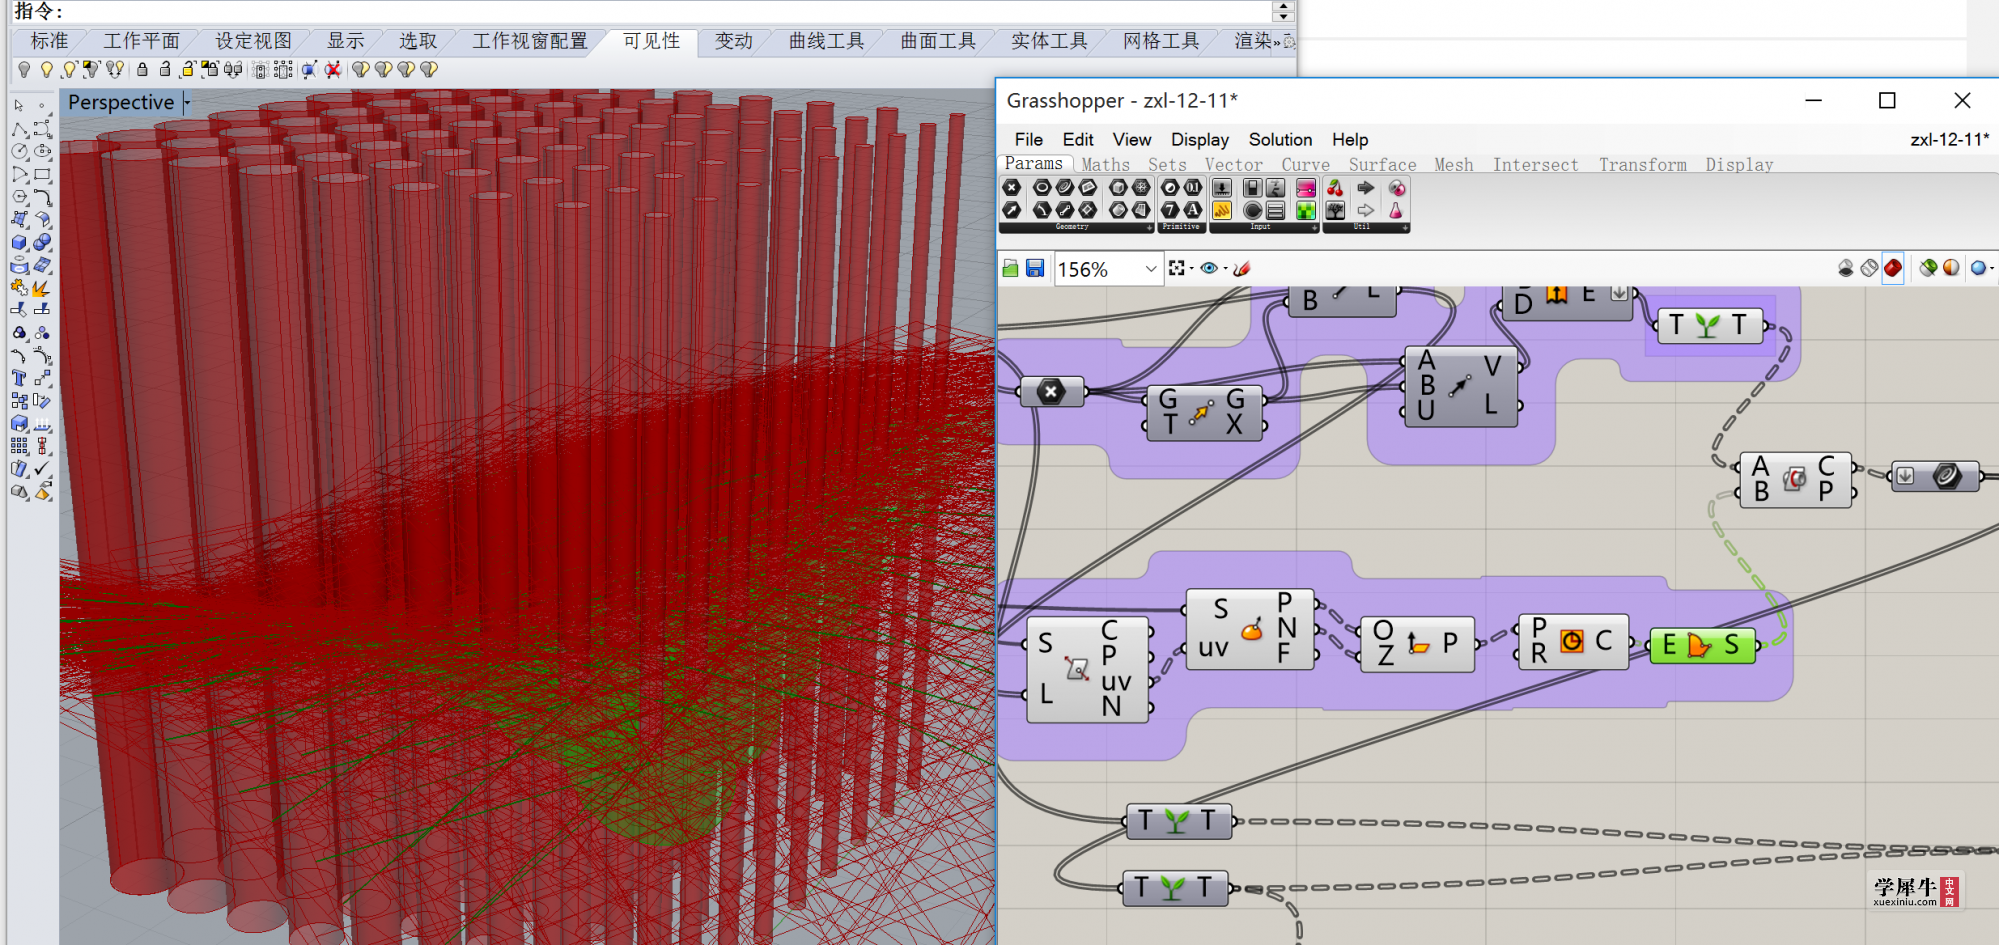
Task: Click the Zoom Extents icon in canvas toolbar
Action: click(1176, 268)
